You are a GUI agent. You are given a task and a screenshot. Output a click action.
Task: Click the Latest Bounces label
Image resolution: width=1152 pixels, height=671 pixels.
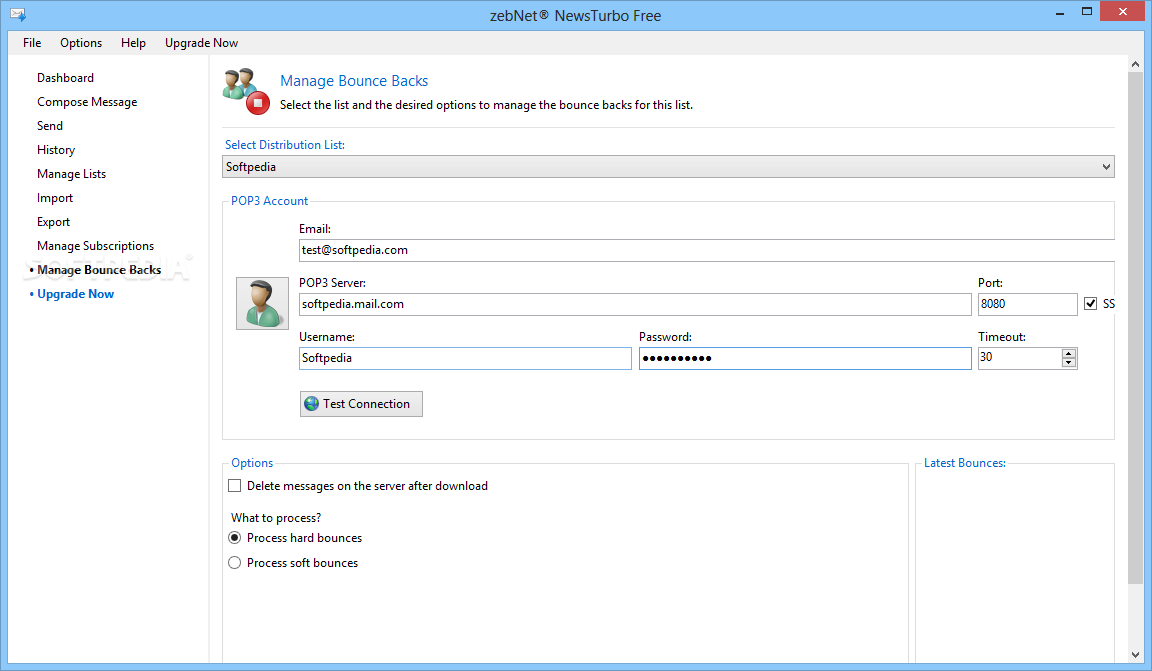click(965, 463)
